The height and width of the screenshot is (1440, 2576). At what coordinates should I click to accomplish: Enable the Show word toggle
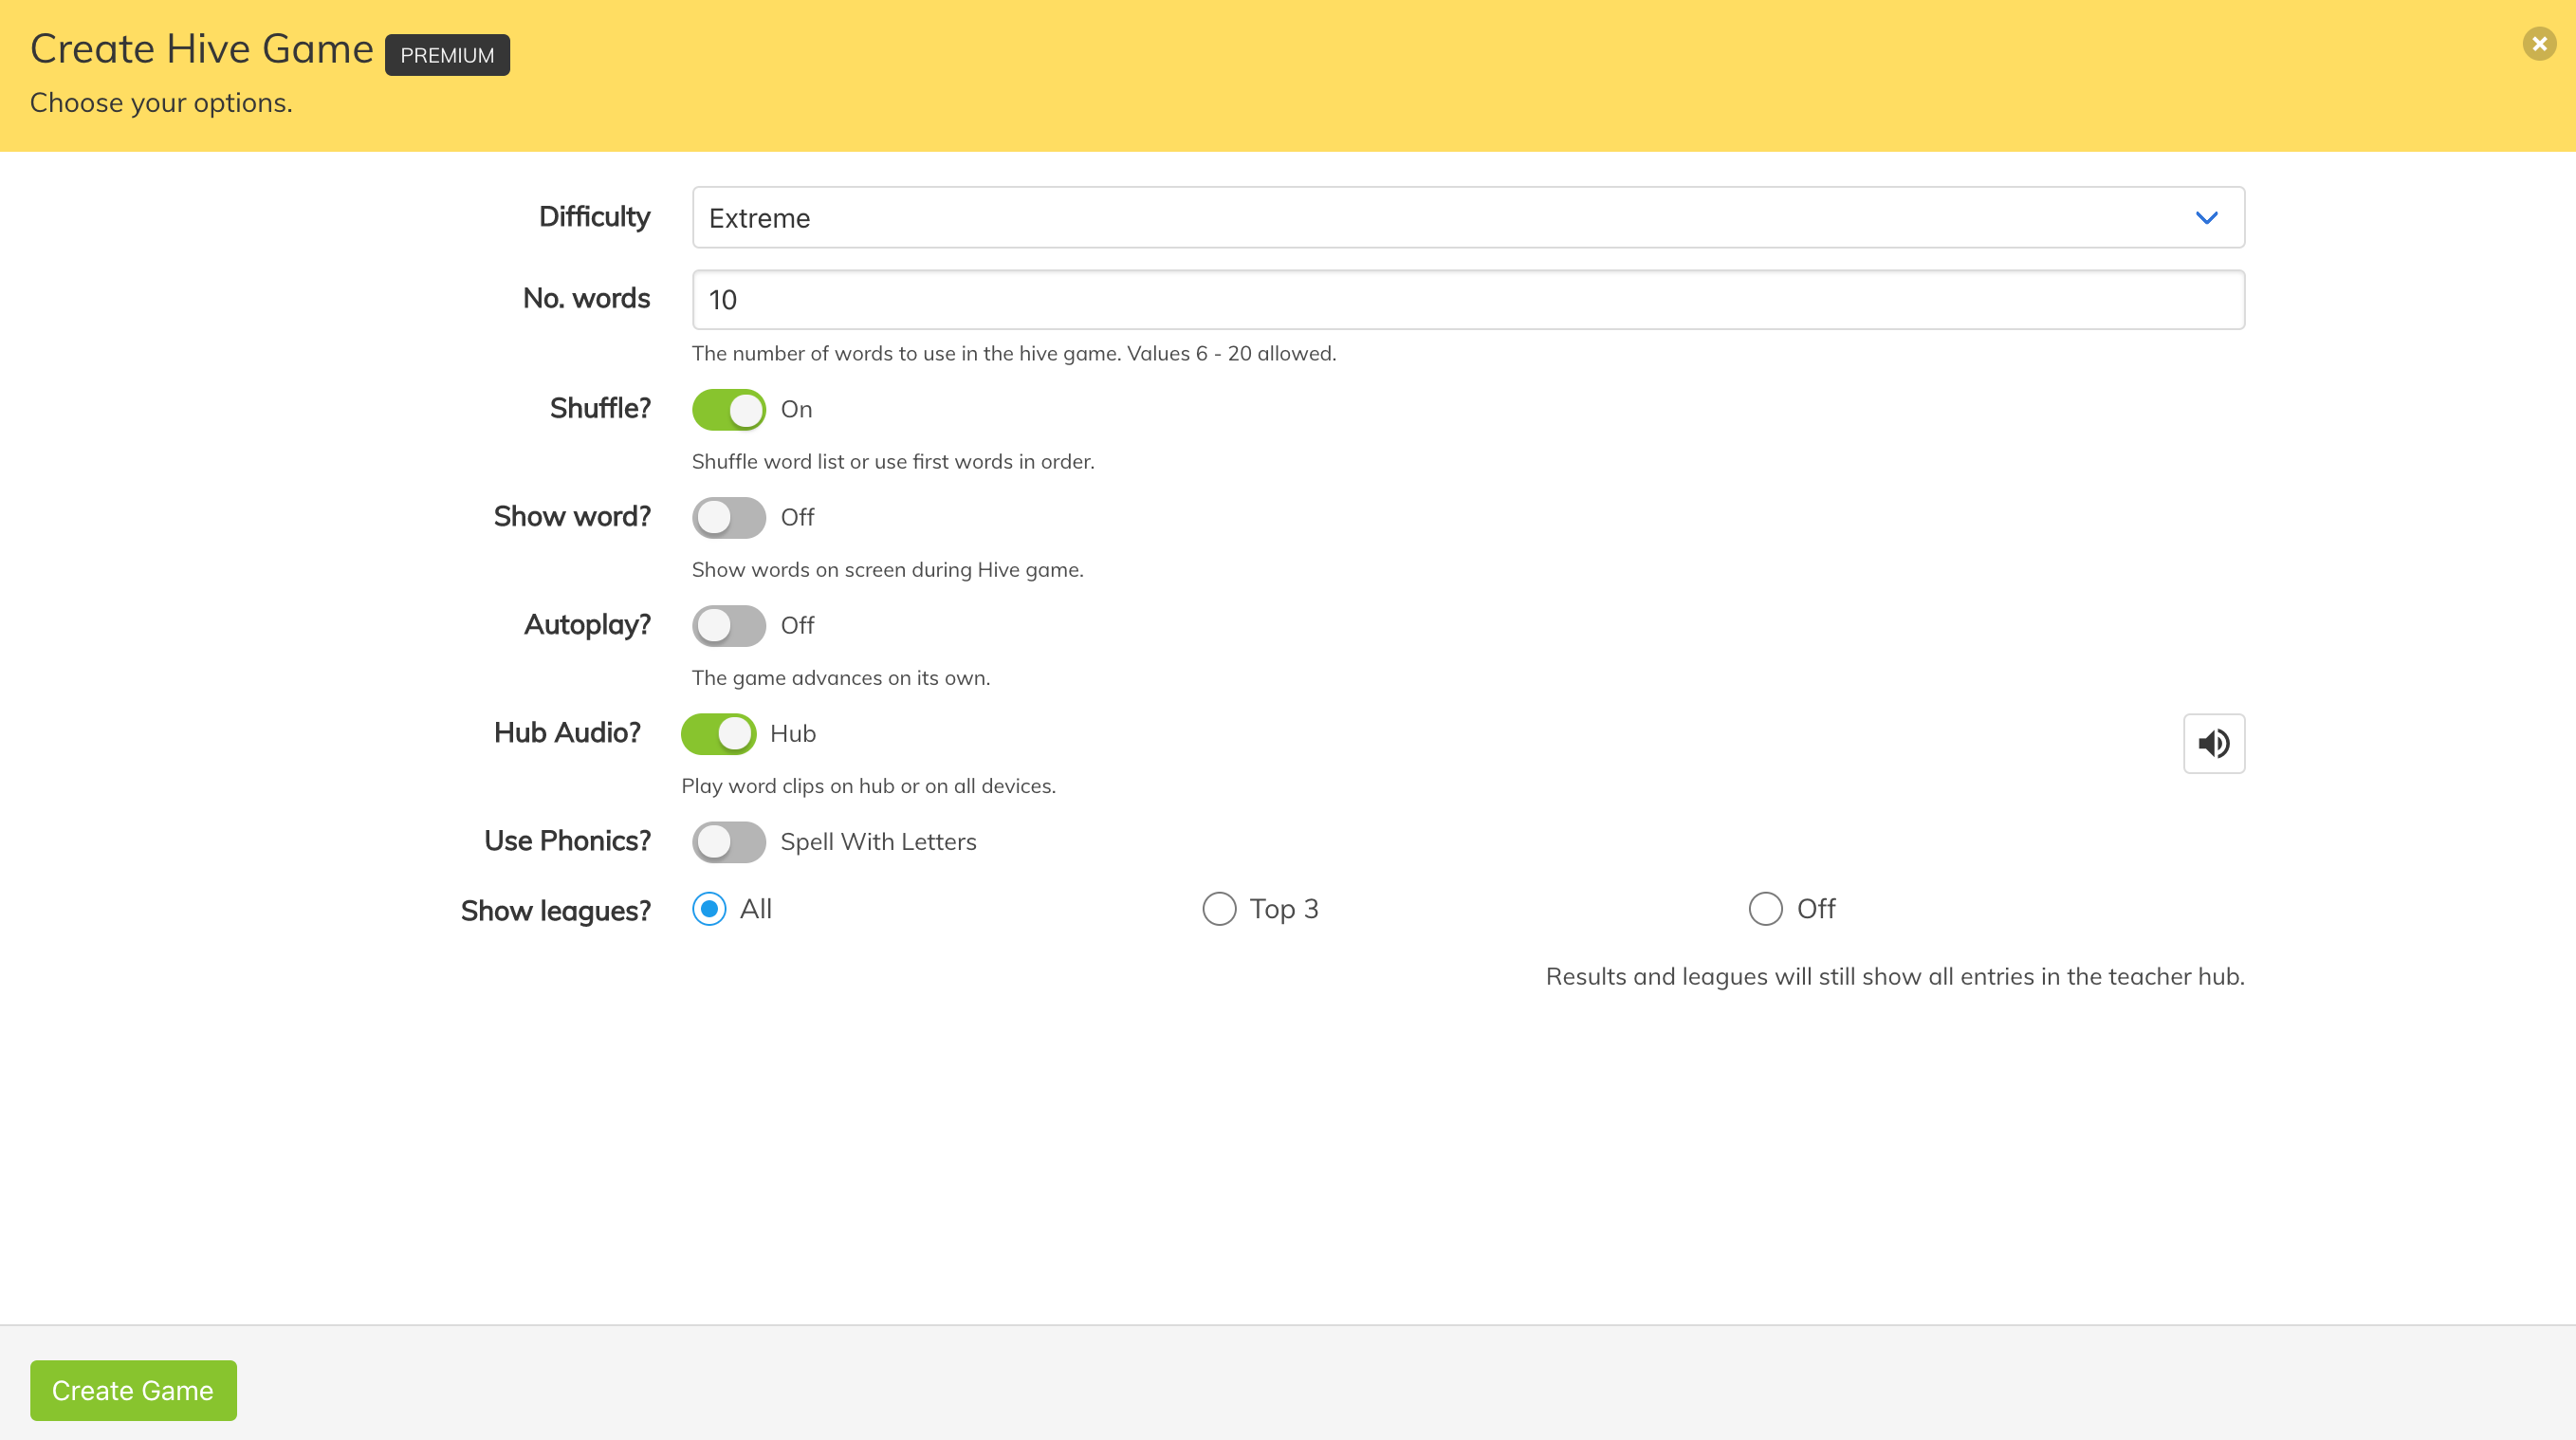[x=729, y=517]
